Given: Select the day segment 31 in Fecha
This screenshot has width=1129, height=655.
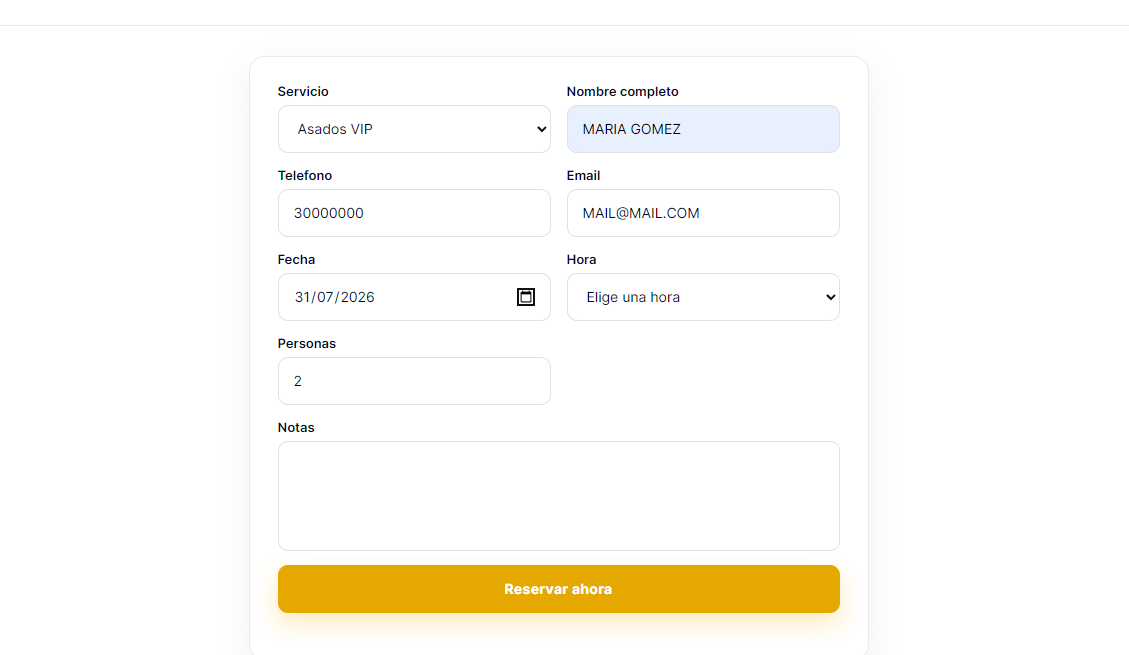Looking at the screenshot, I should [x=302, y=297].
